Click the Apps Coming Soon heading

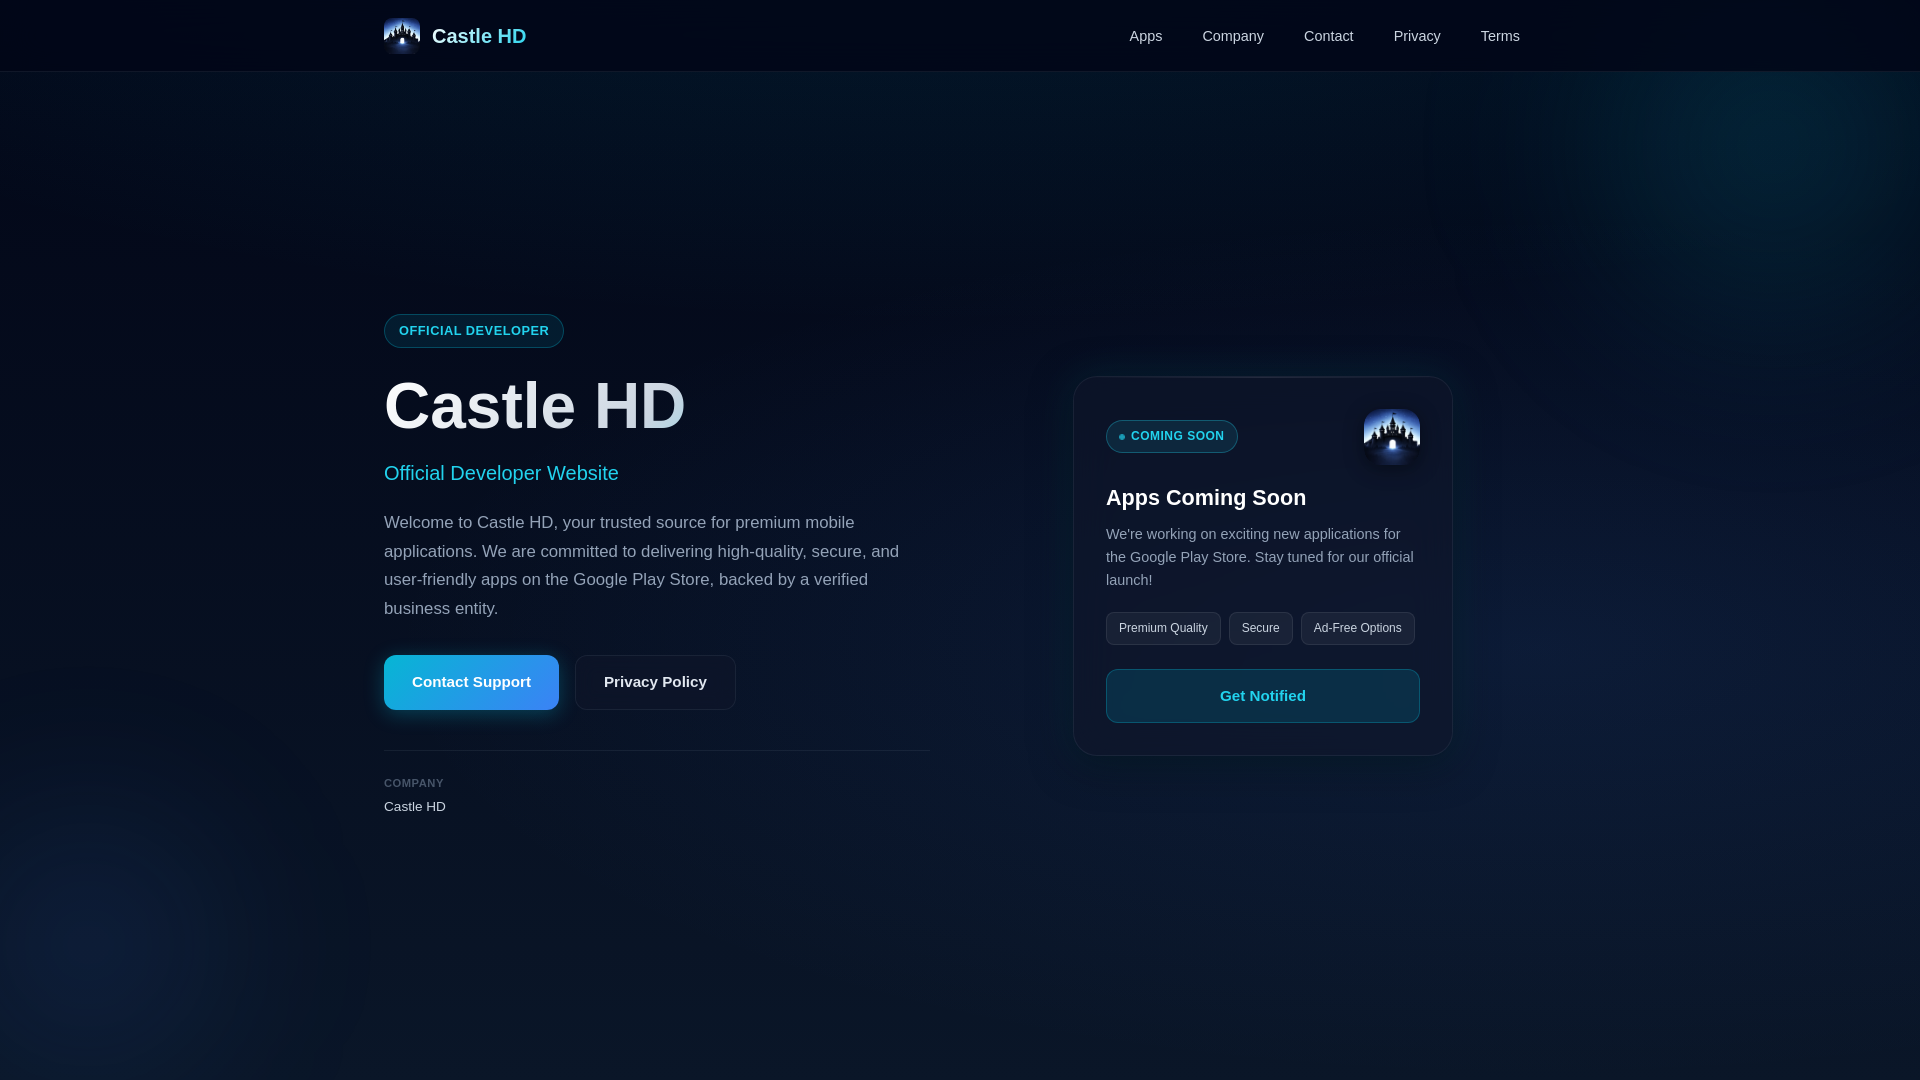(1206, 498)
